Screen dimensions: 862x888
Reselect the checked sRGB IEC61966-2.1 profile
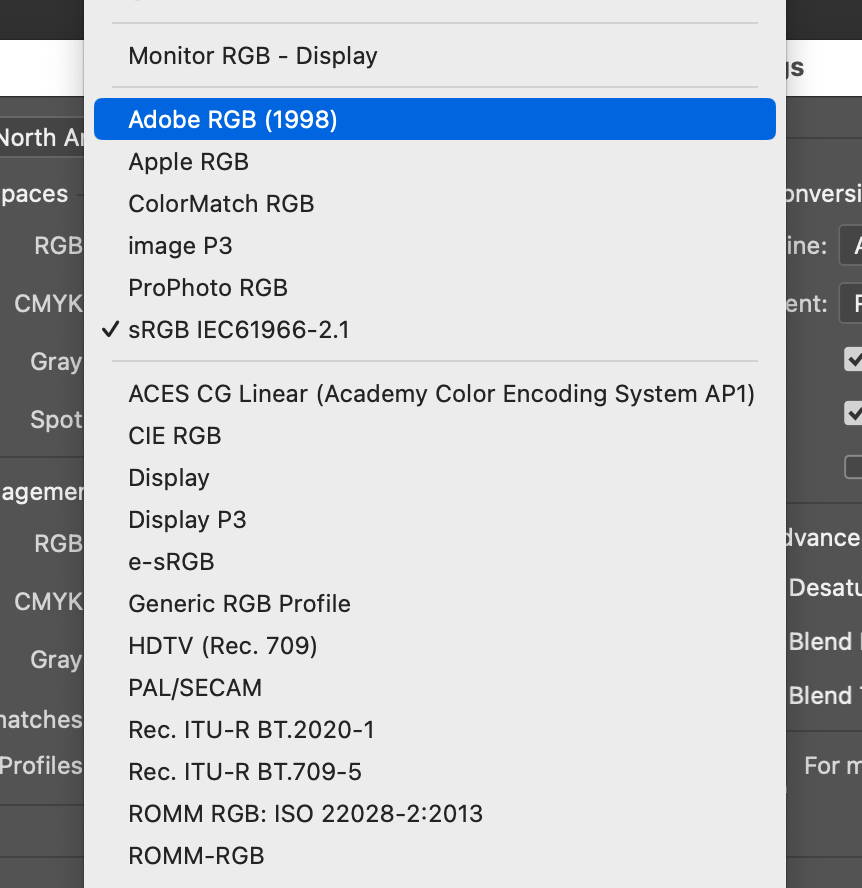point(239,330)
